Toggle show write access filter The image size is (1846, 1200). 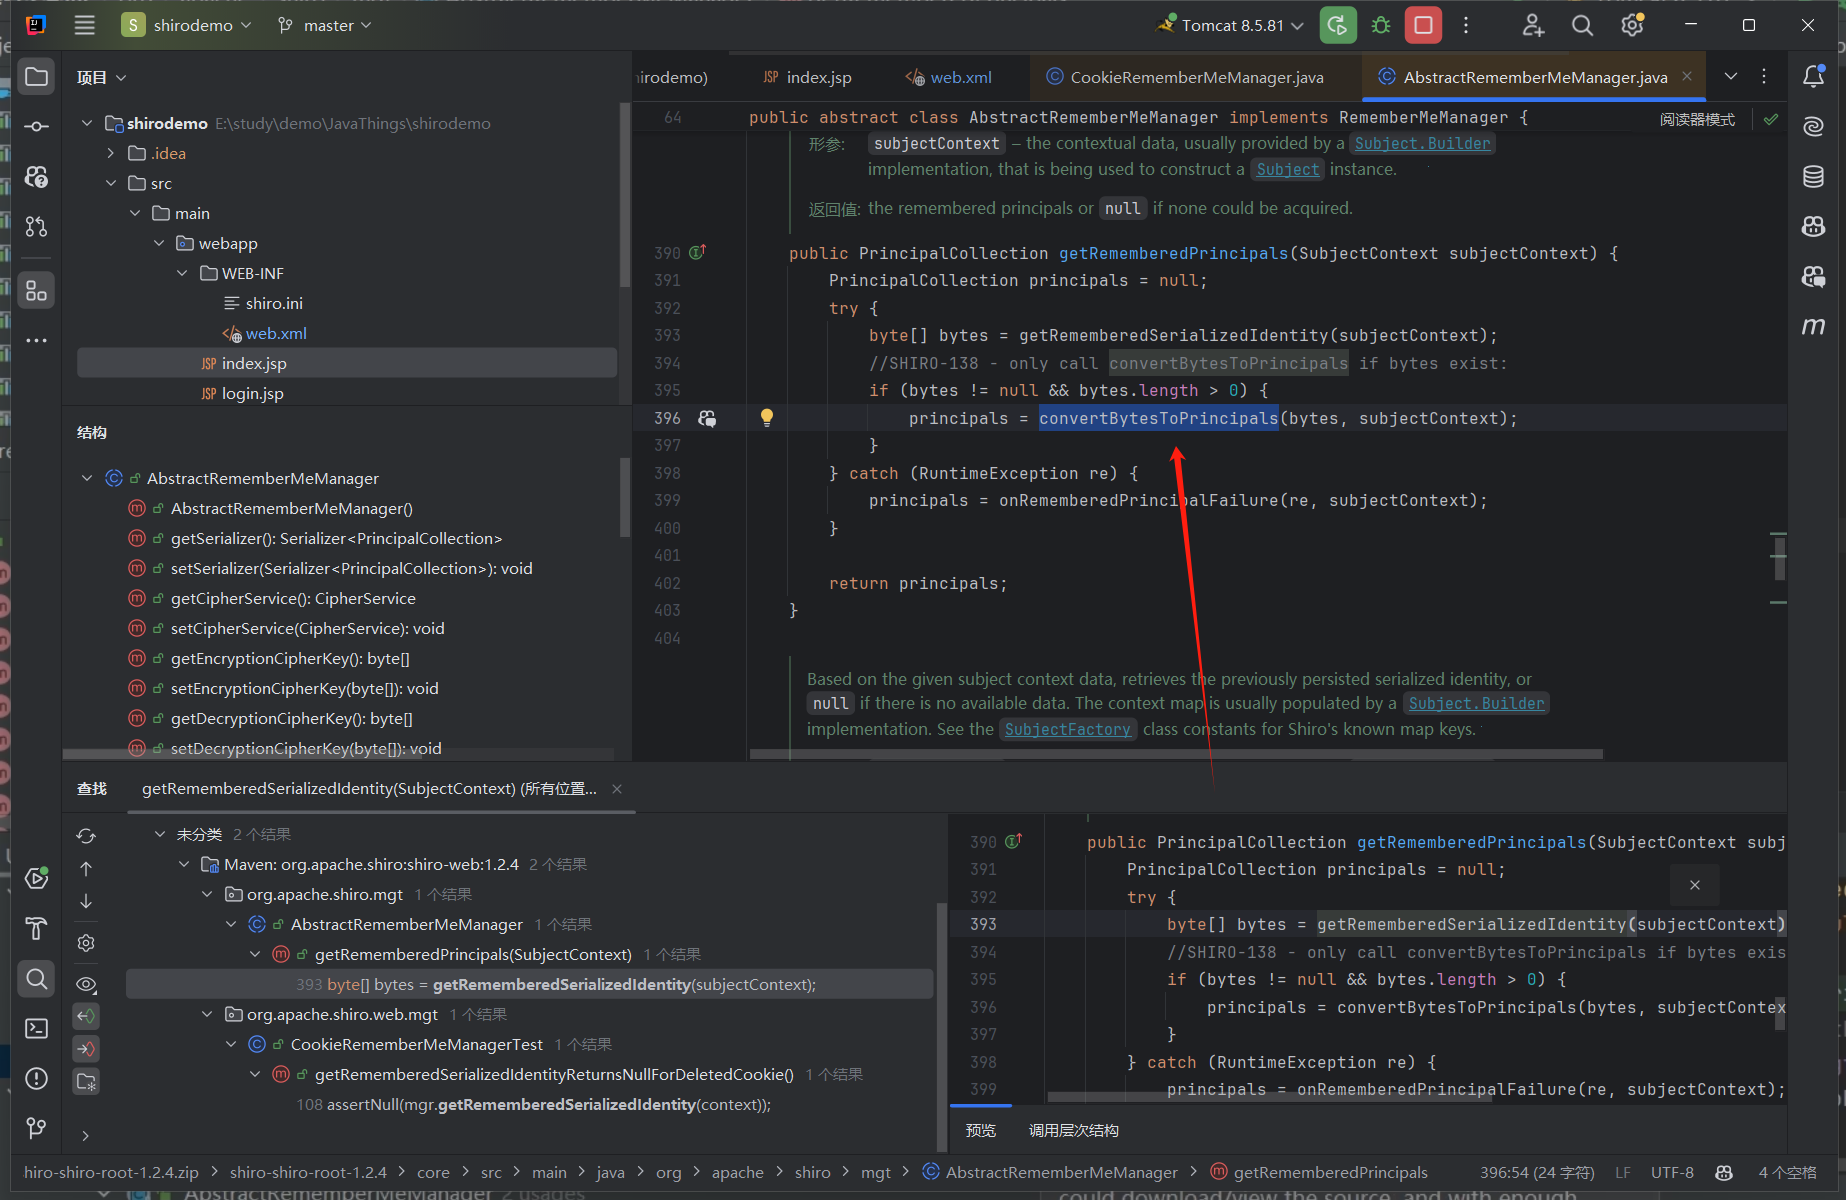click(x=86, y=1048)
